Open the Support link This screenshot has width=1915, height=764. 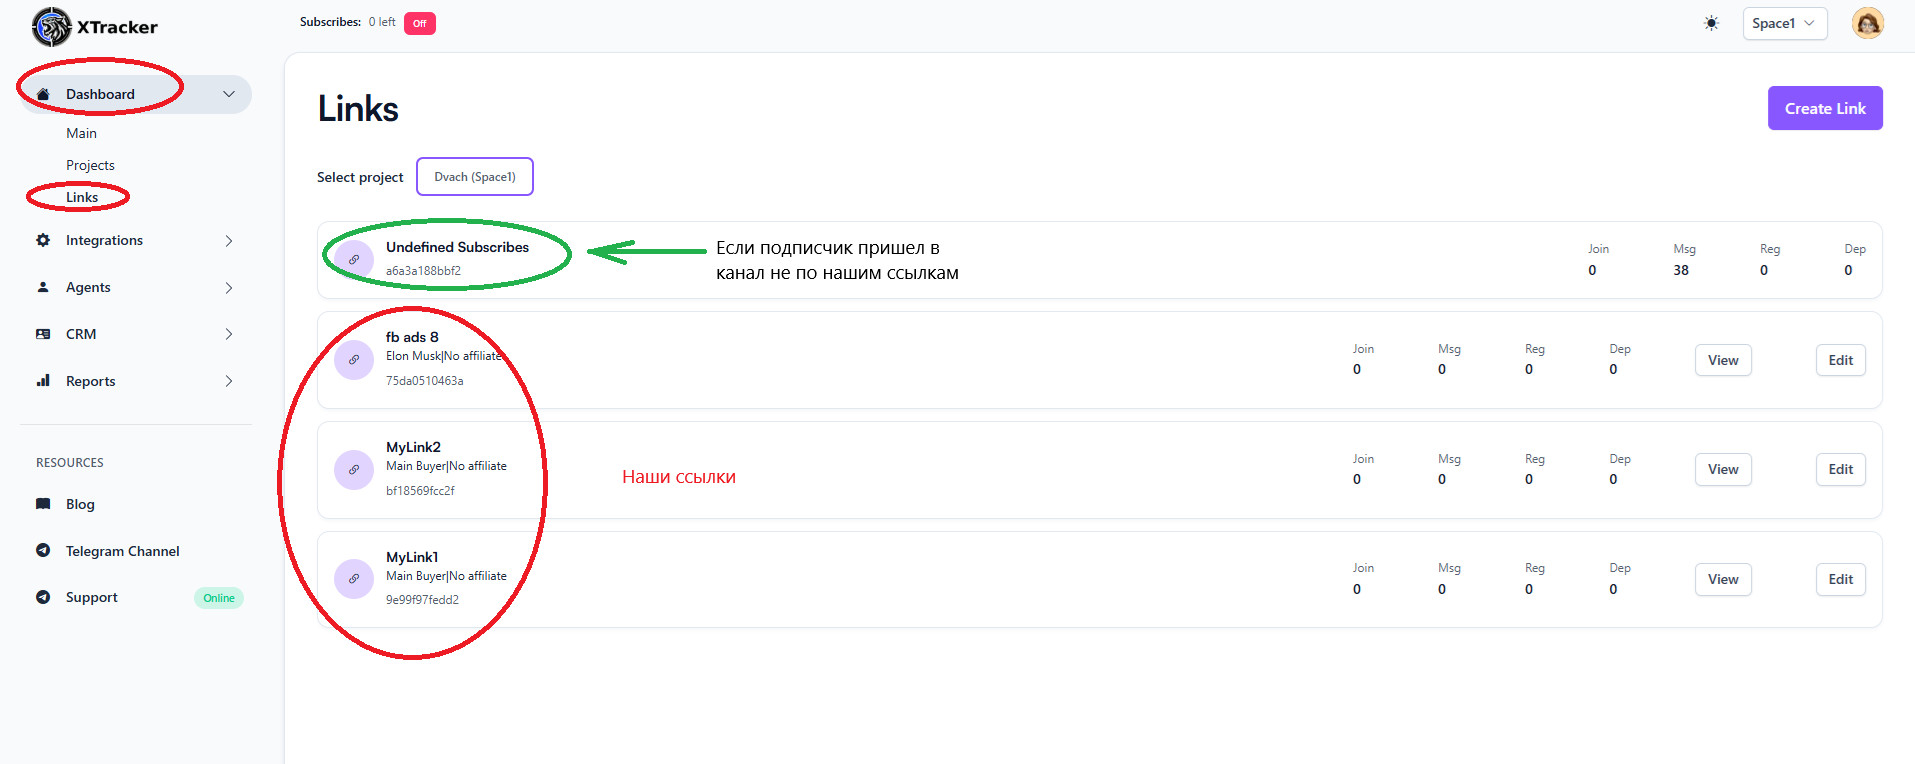92,597
